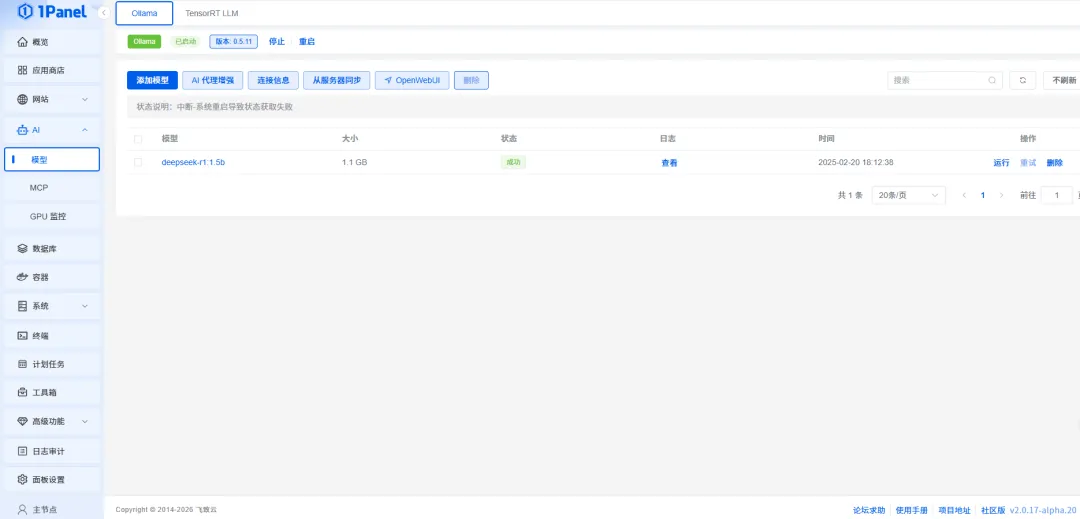Open MCP in the sidebar
1080x519 pixels.
(52, 188)
